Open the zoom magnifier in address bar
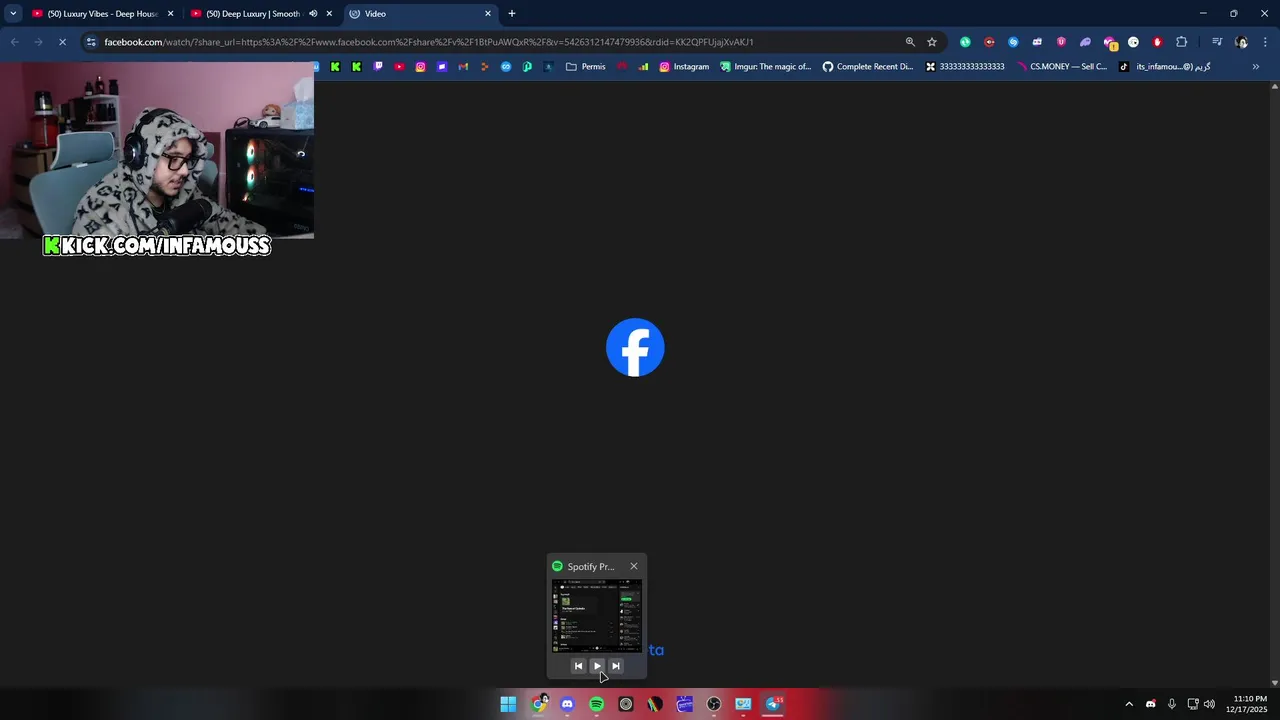Screen dimensions: 1280x720 click(910, 42)
